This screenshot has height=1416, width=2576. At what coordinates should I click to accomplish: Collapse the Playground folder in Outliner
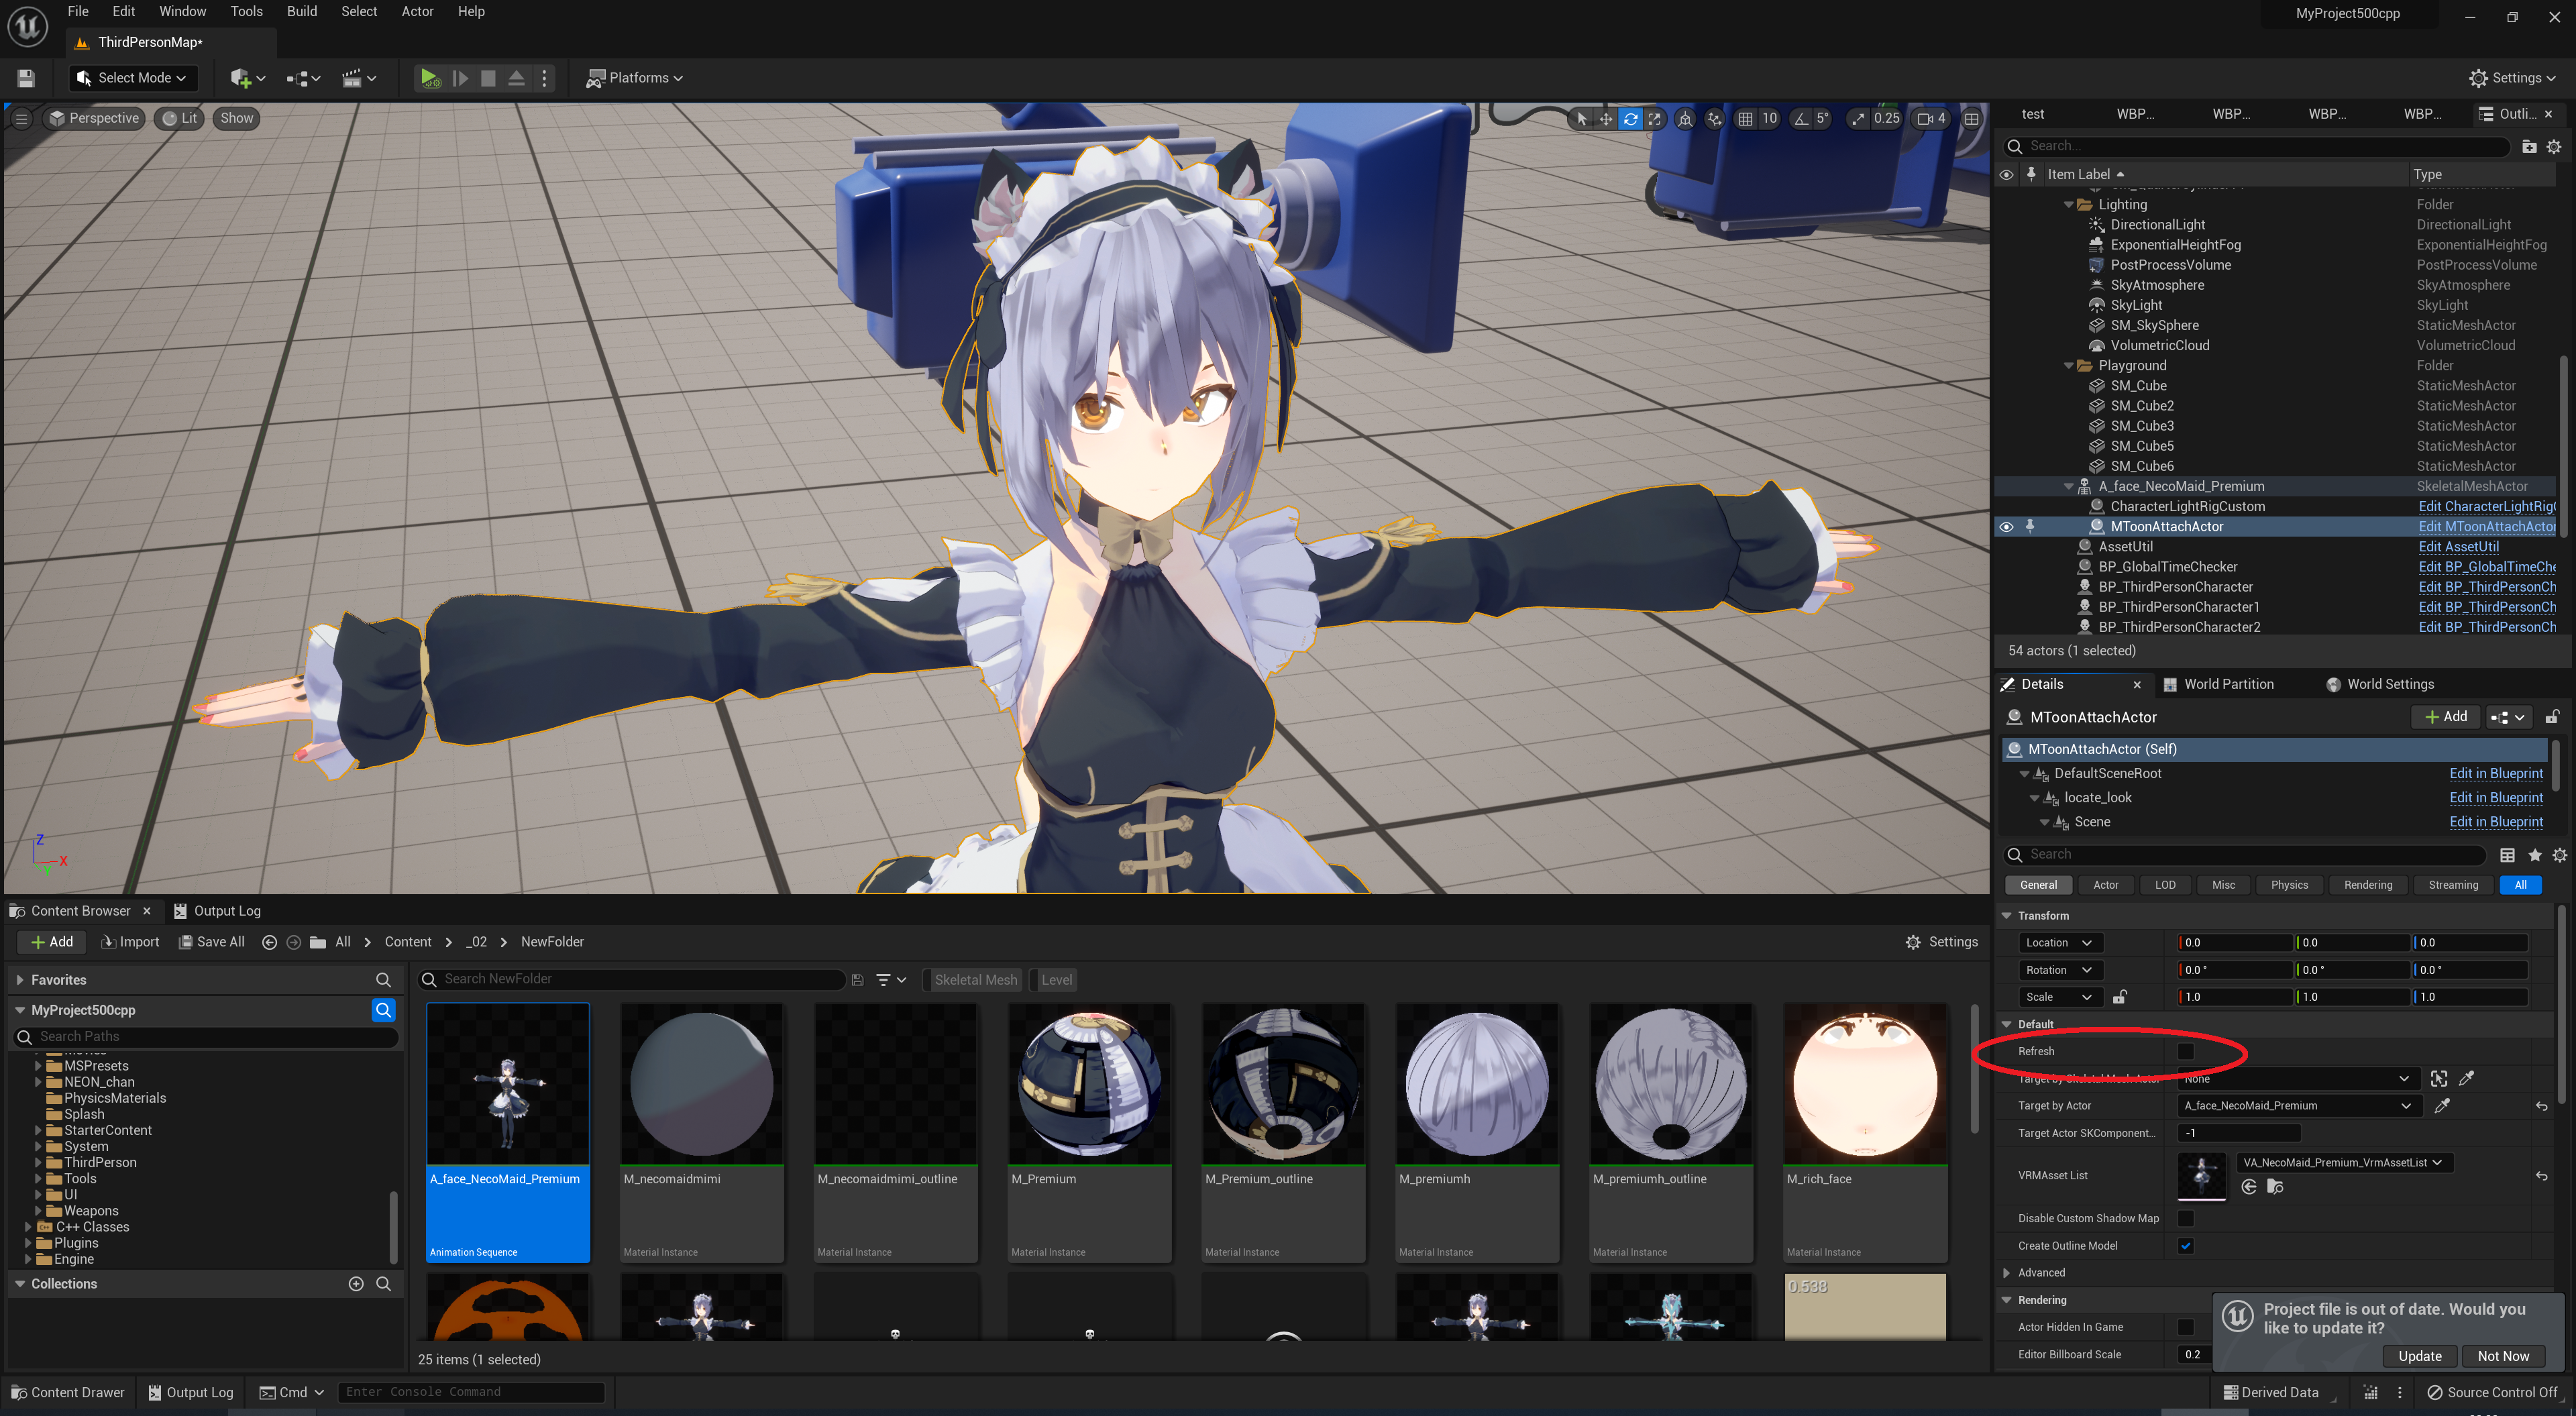2068,366
